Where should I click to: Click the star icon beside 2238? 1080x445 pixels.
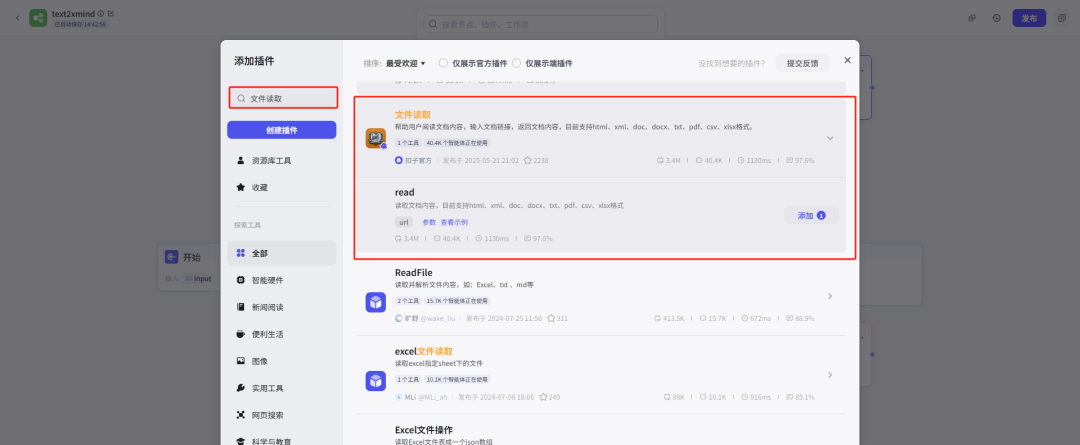[528, 161]
